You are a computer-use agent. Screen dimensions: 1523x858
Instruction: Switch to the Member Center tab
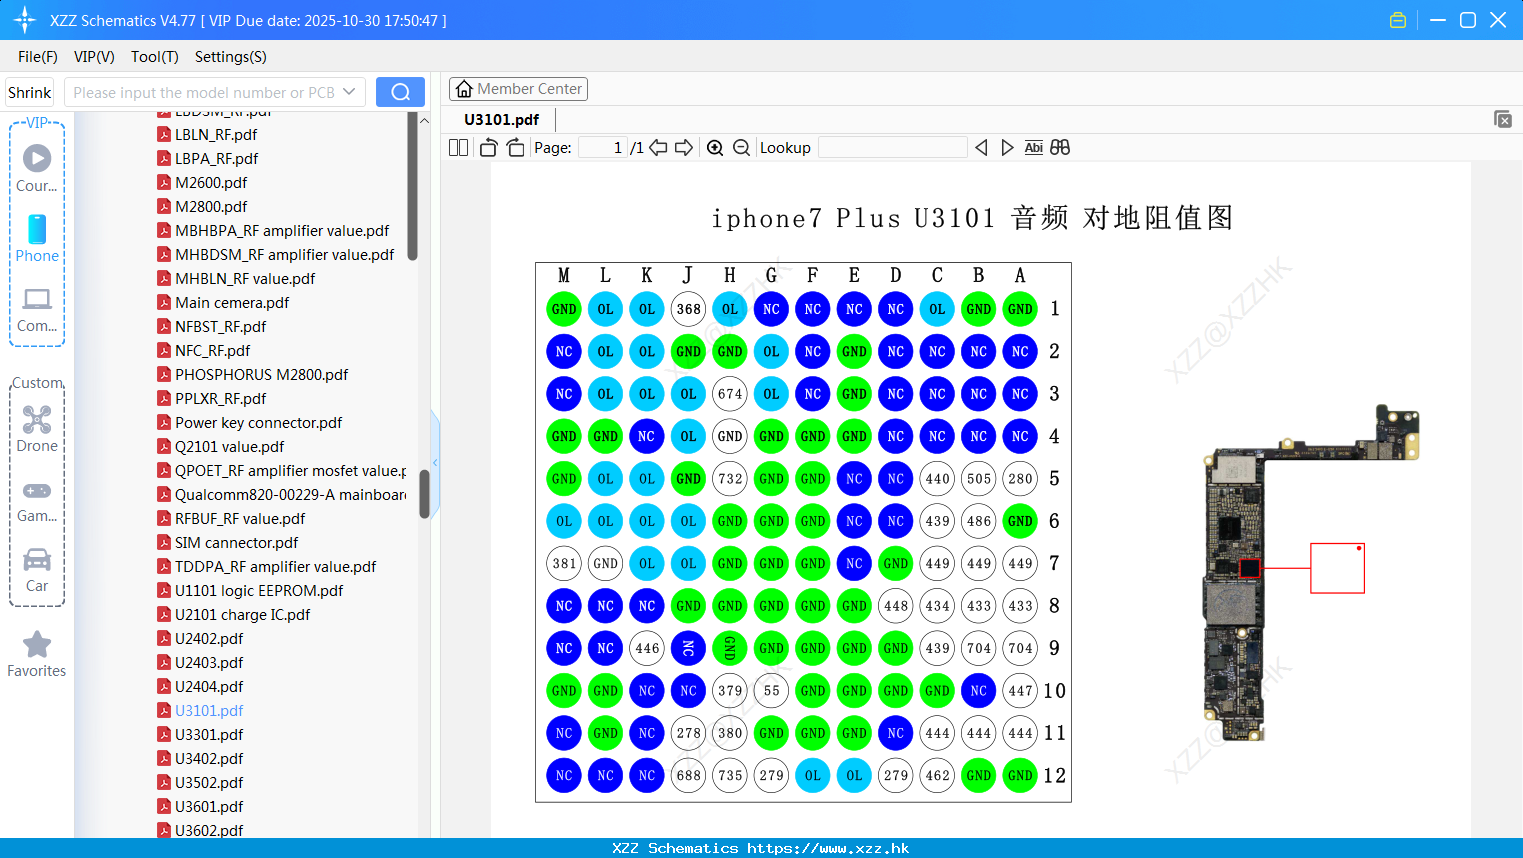pos(518,89)
